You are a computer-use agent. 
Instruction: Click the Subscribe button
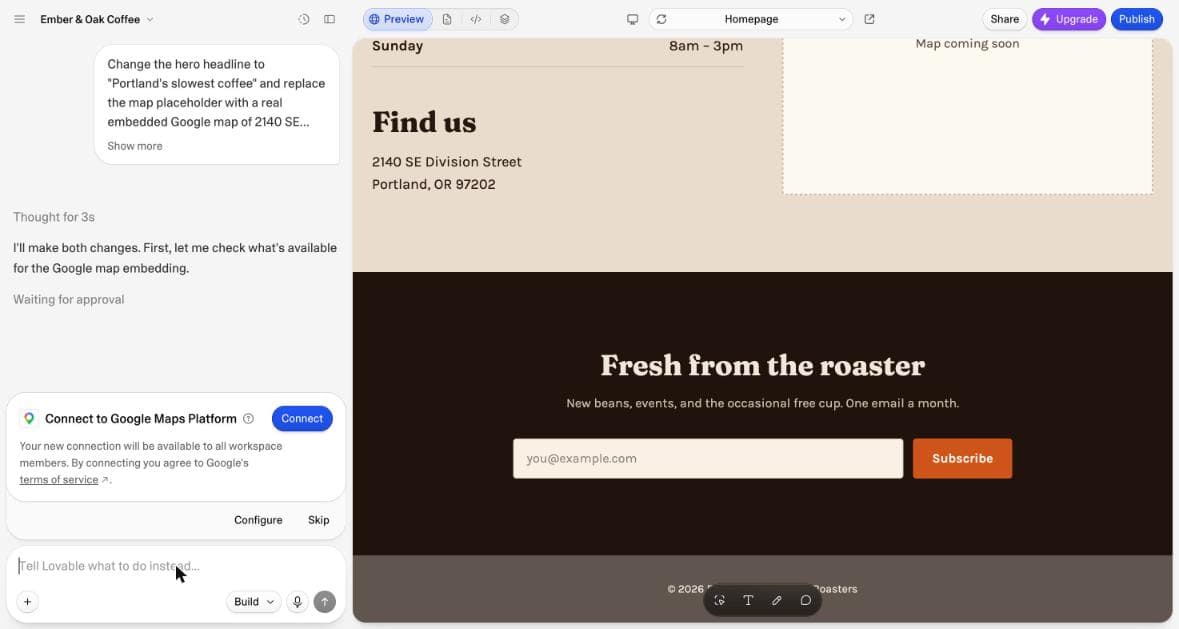tap(962, 458)
